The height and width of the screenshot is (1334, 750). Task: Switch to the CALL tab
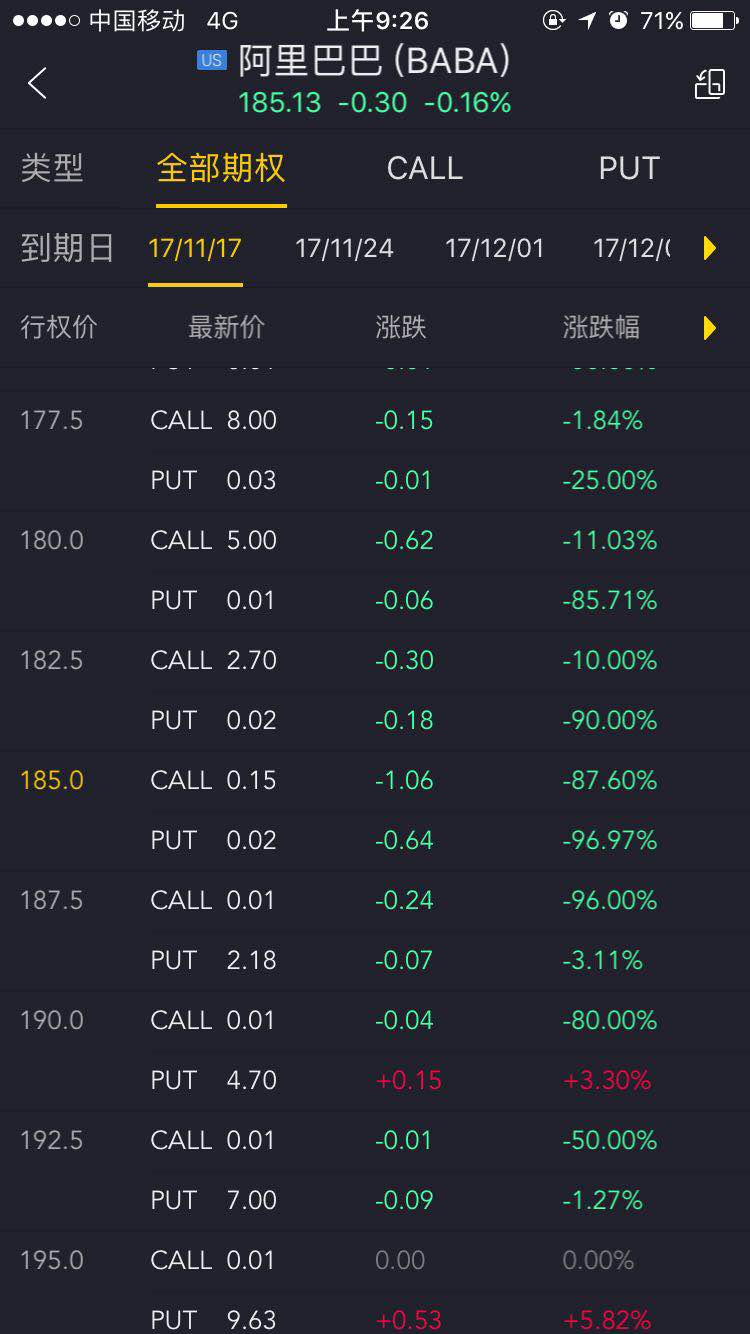pyautogui.click(x=425, y=168)
